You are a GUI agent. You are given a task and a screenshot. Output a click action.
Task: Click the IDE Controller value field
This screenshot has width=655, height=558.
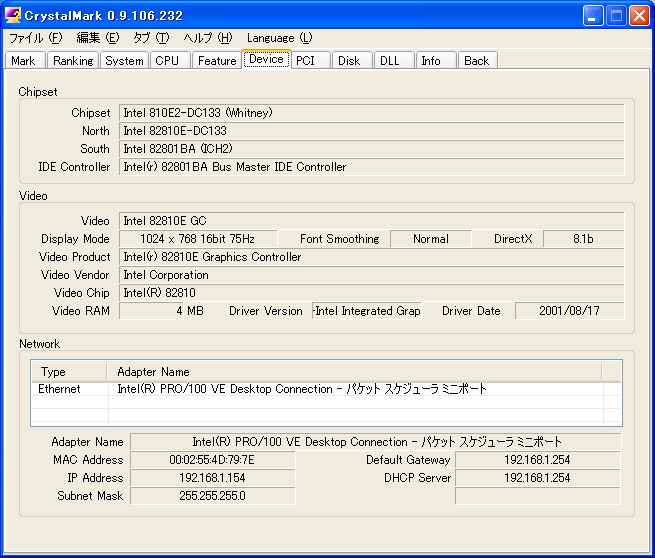[371, 167]
